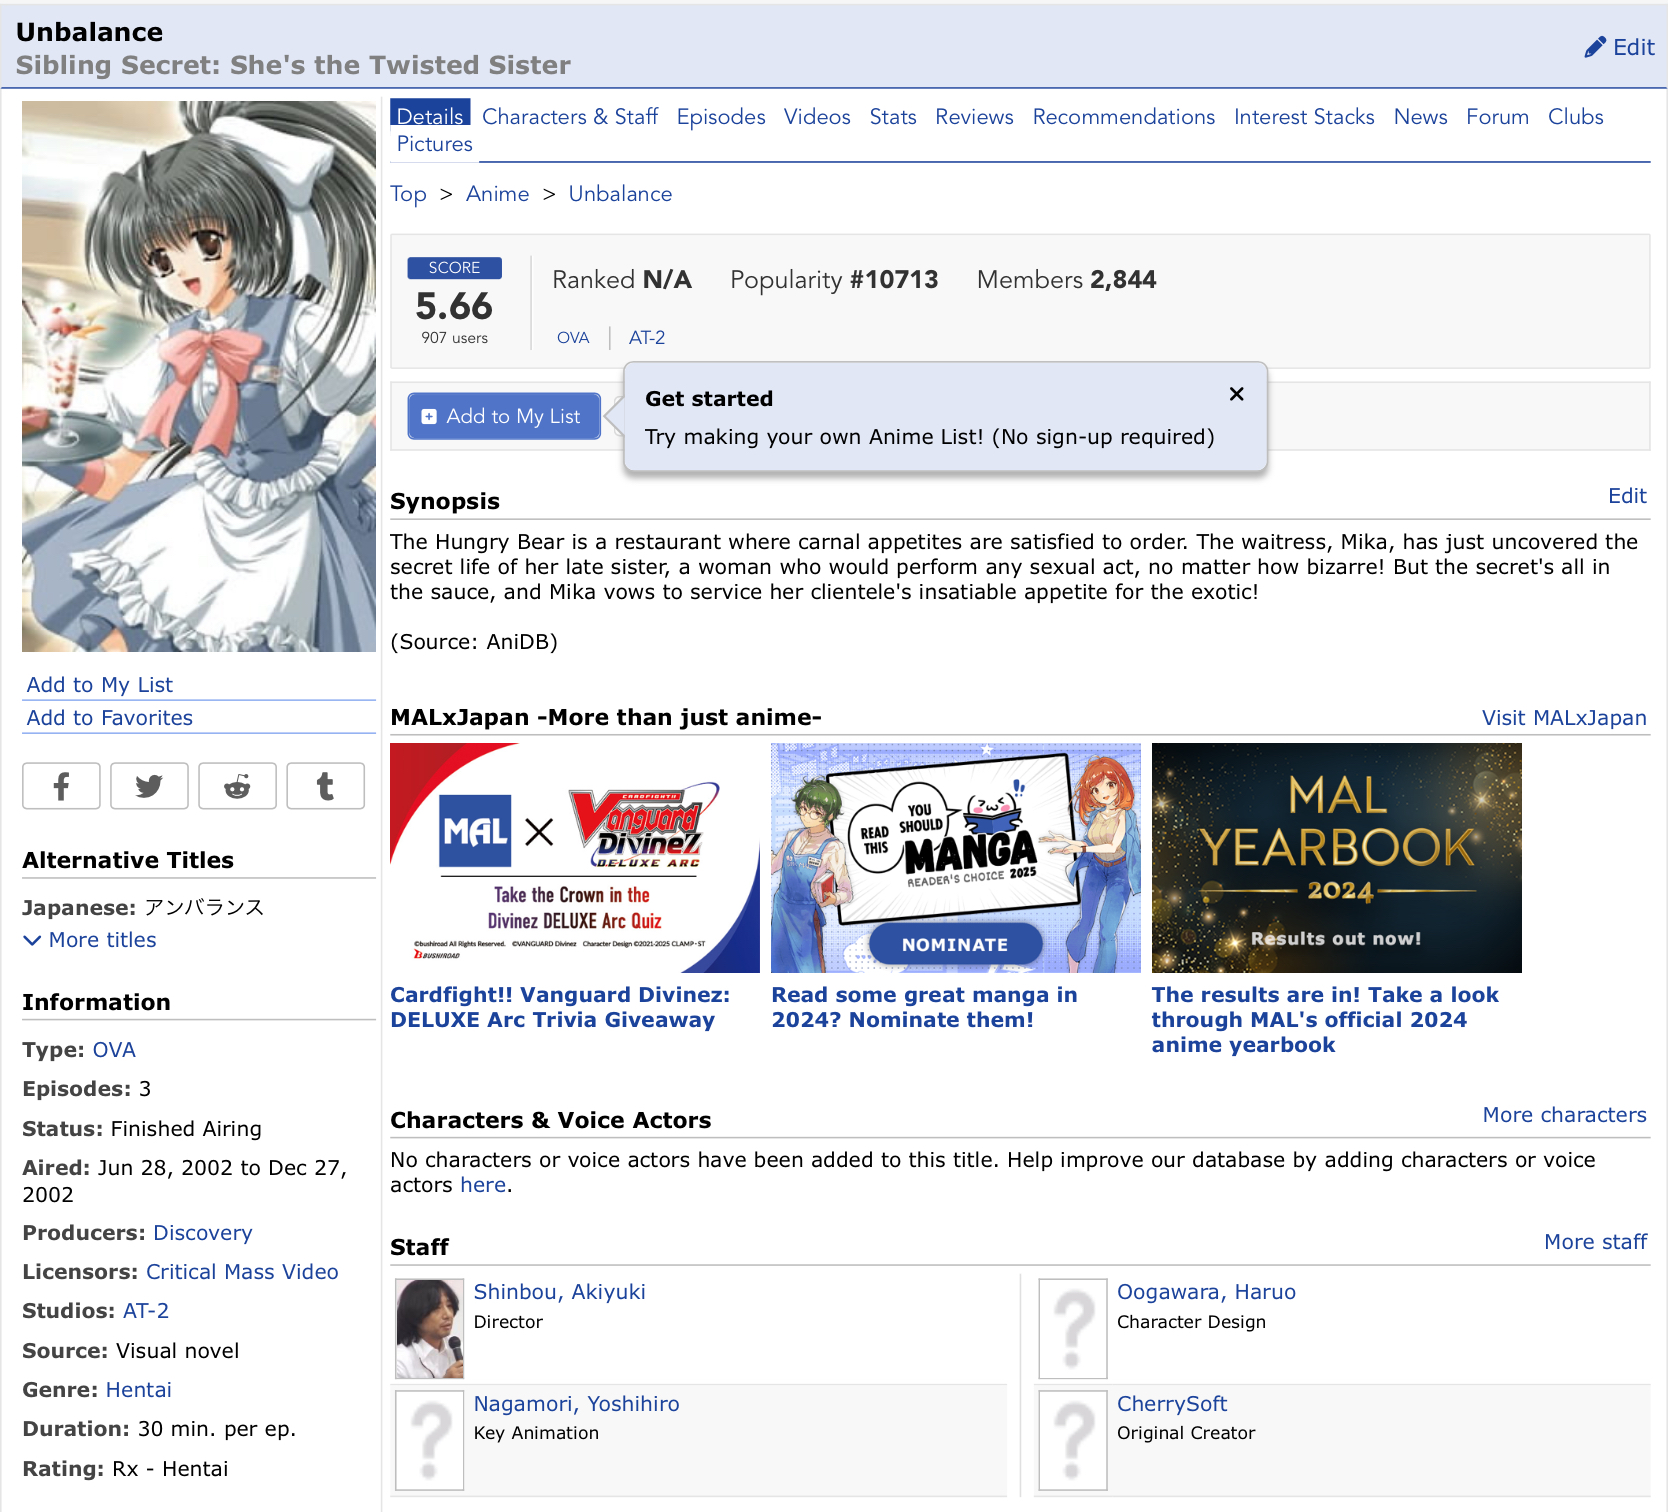The width and height of the screenshot is (1668, 1512).
Task: Click Members 2,844 text
Action: click(x=1066, y=280)
